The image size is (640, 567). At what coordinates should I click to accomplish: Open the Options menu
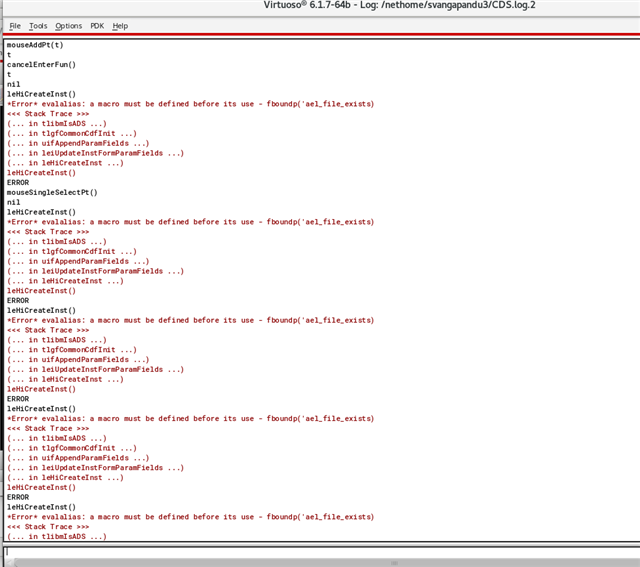(x=69, y=26)
